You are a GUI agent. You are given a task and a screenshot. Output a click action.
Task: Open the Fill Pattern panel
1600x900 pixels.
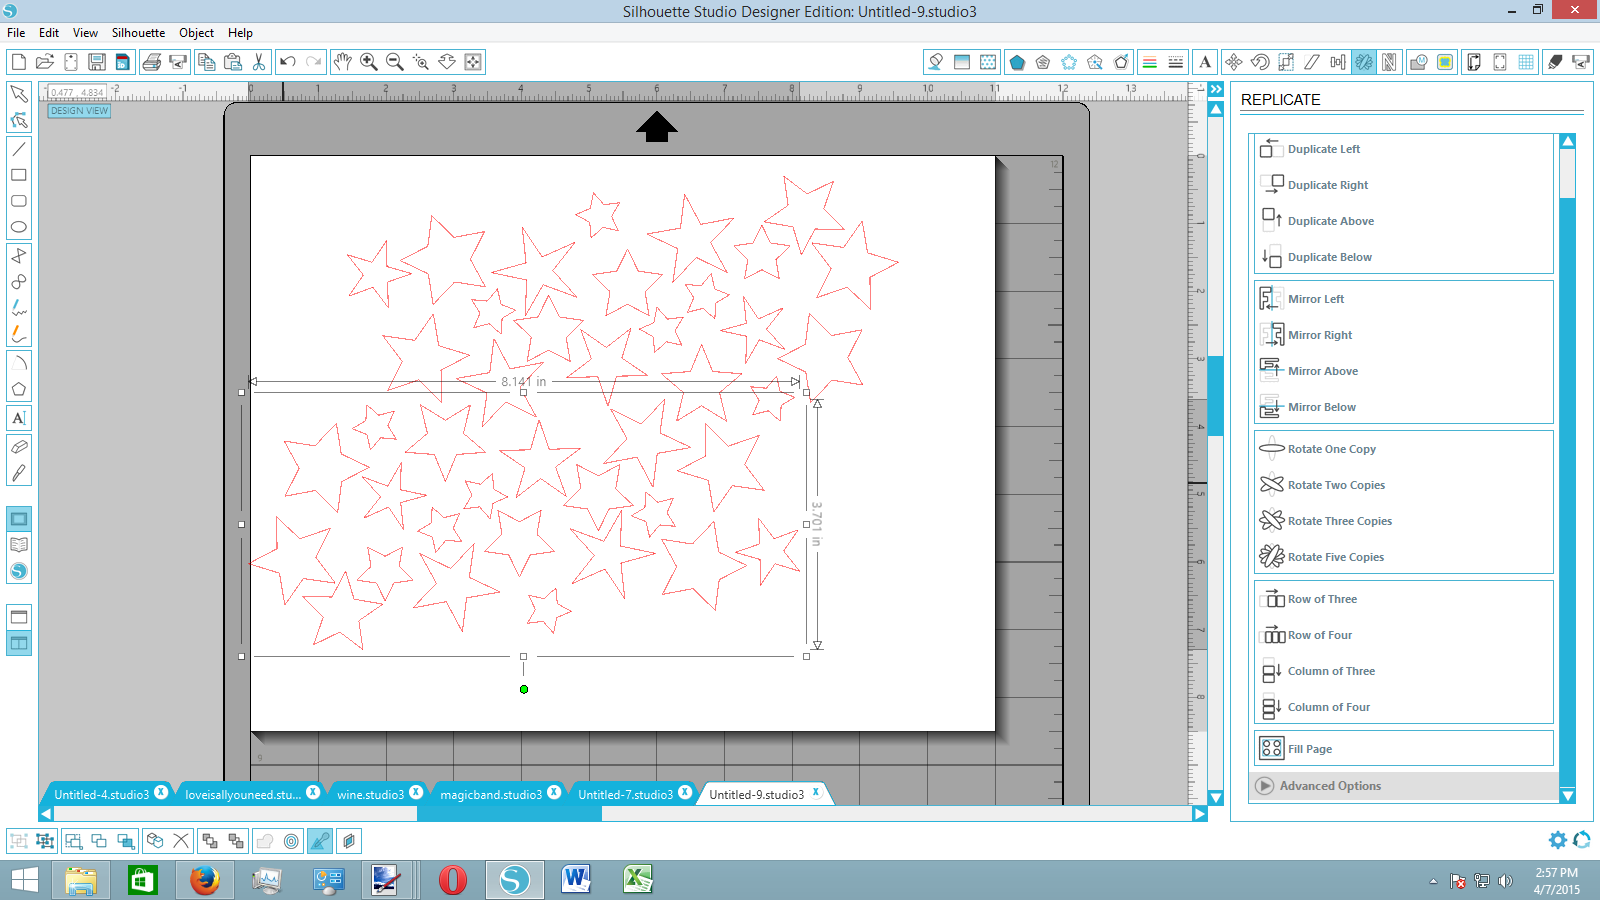coord(988,62)
